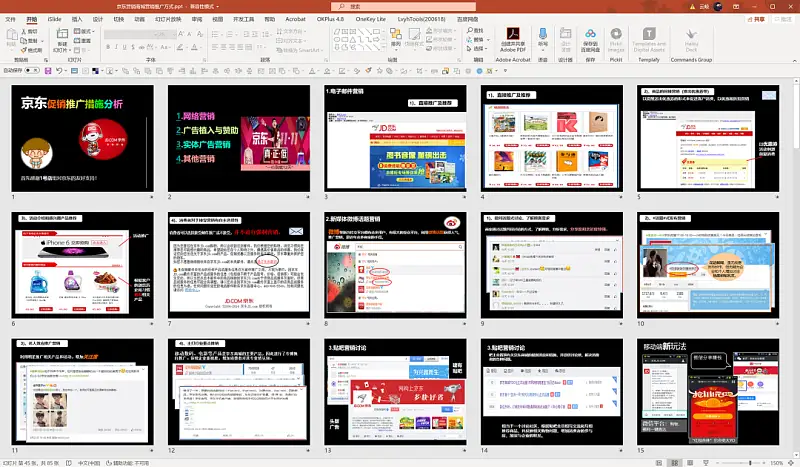The image size is (800, 467).
Task: Click the Slide Sorter view icon in status bar
Action: click(674, 462)
